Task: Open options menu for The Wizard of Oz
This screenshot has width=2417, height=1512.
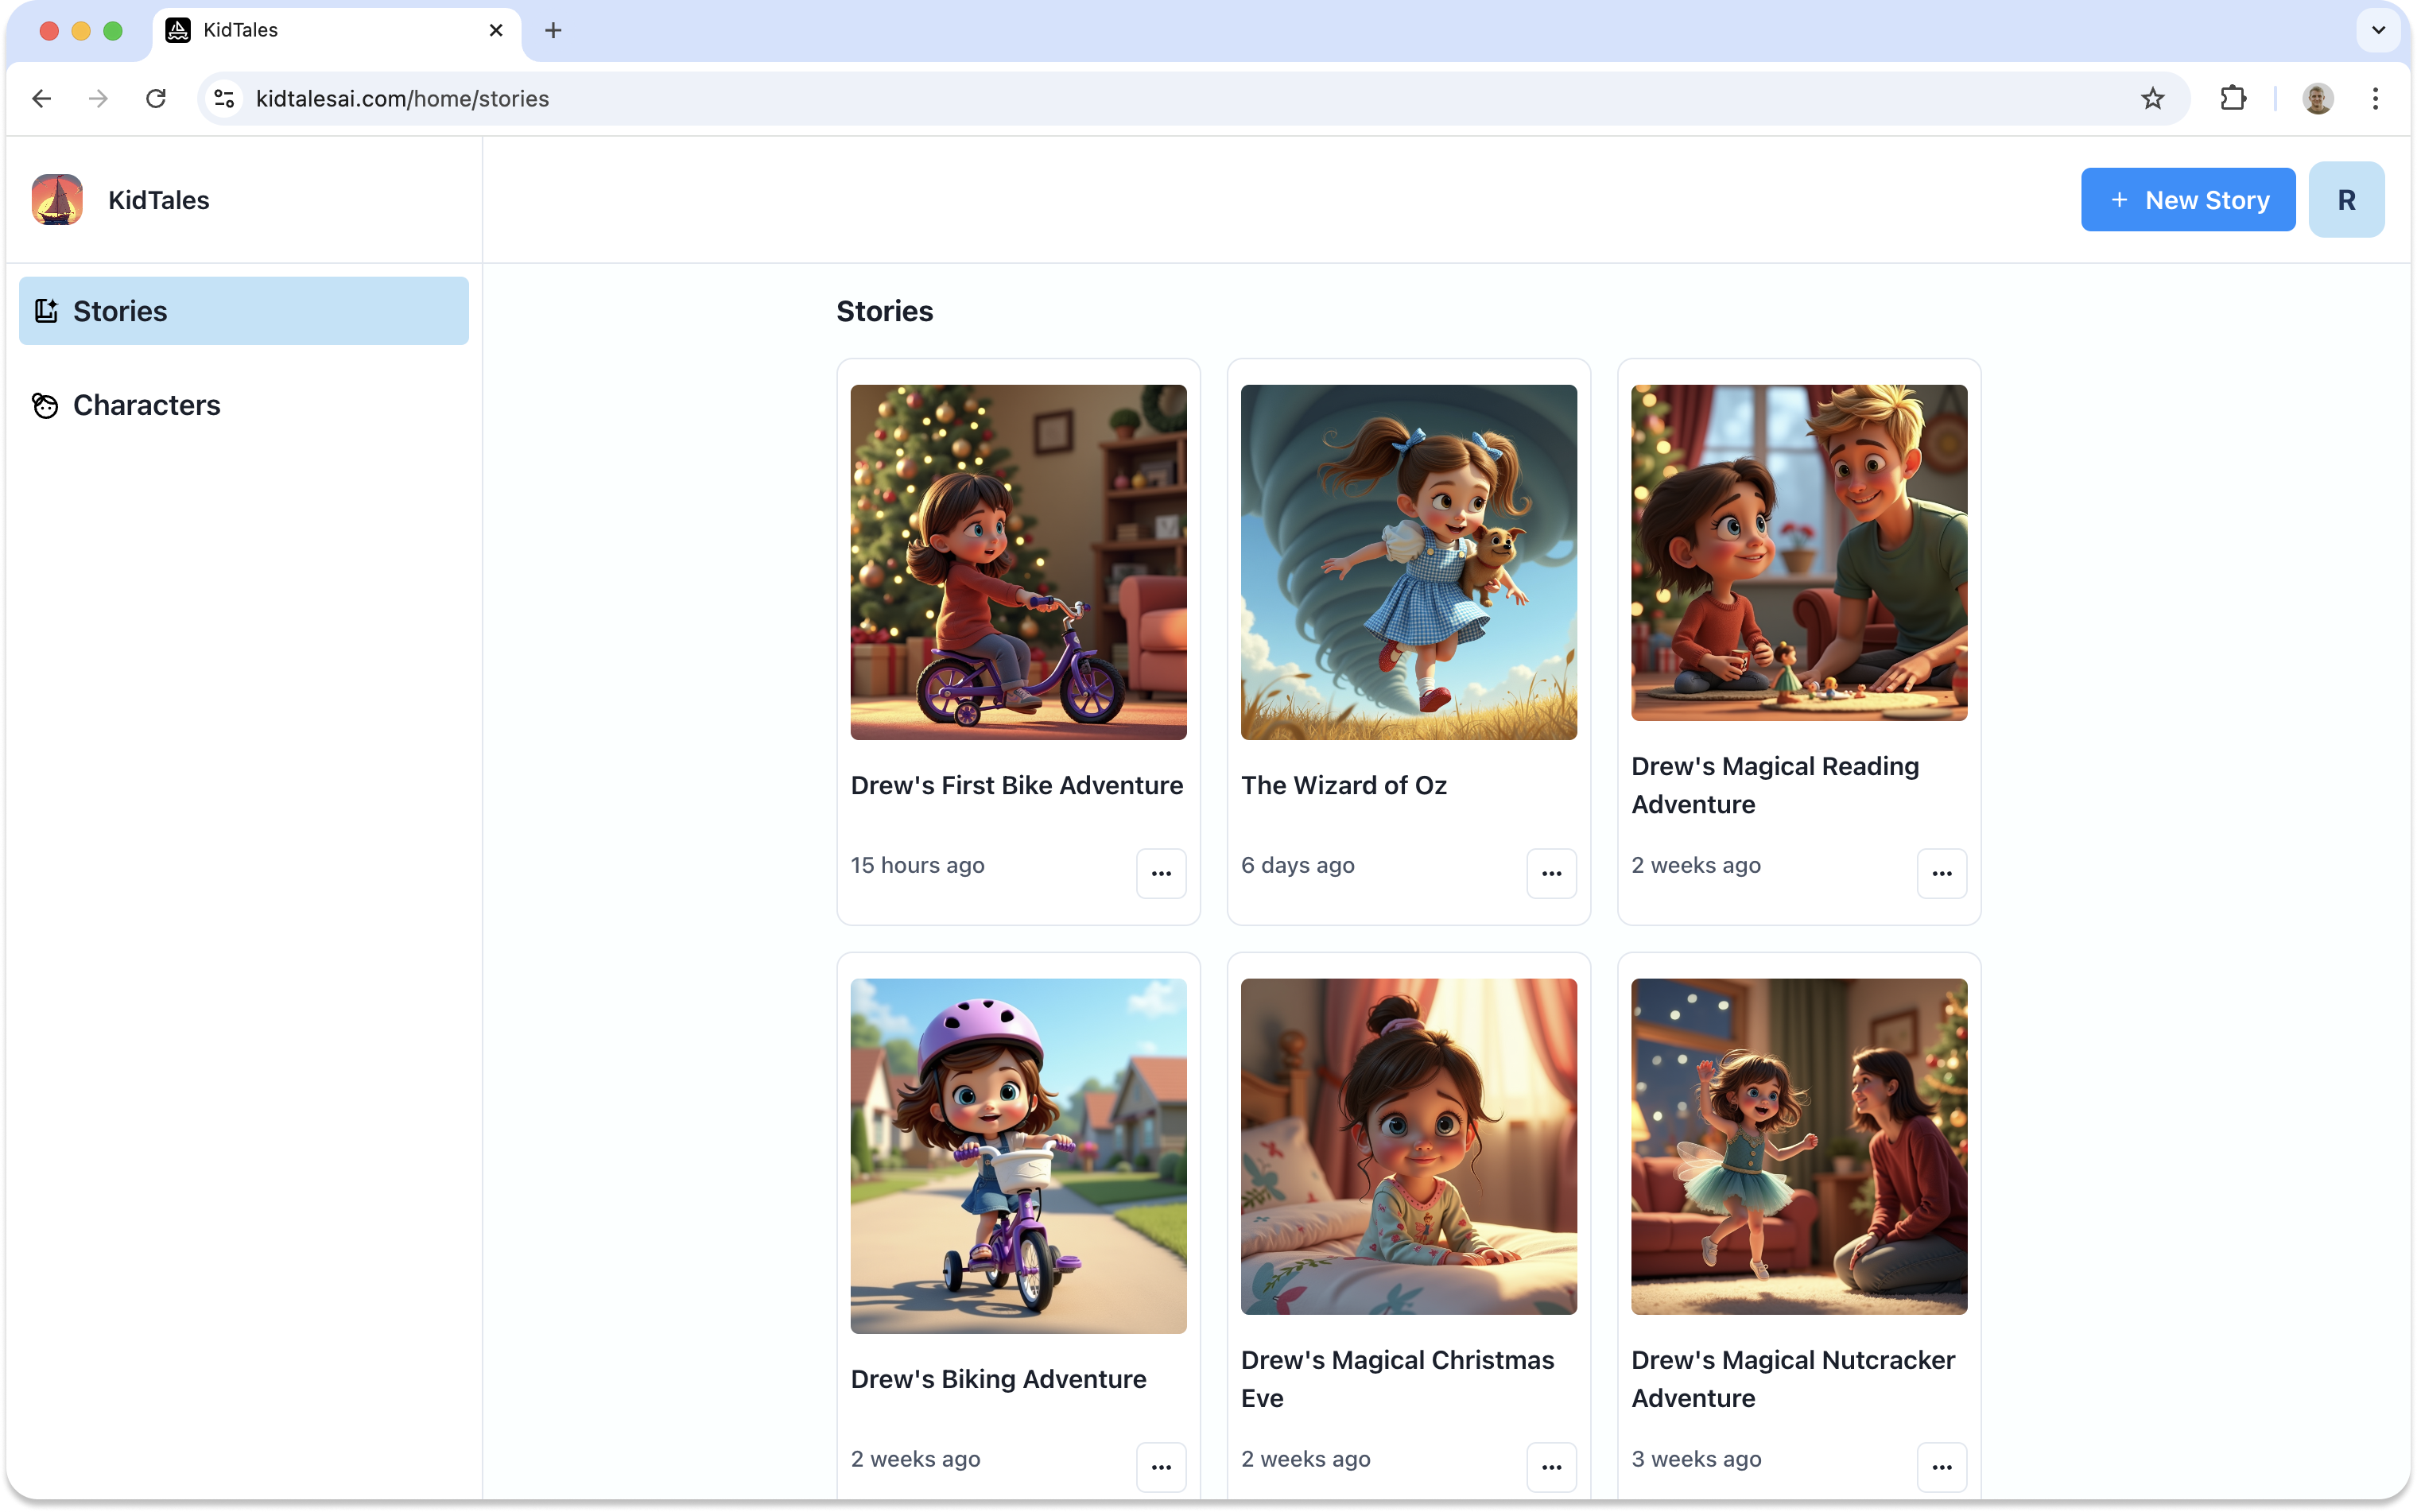Action: tap(1551, 873)
